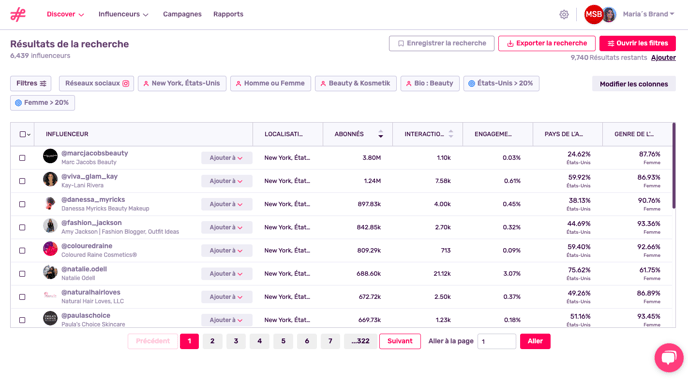Open Ajouter à dropdown for @viva_glam_kay
The width and height of the screenshot is (688, 380).
pos(226,181)
